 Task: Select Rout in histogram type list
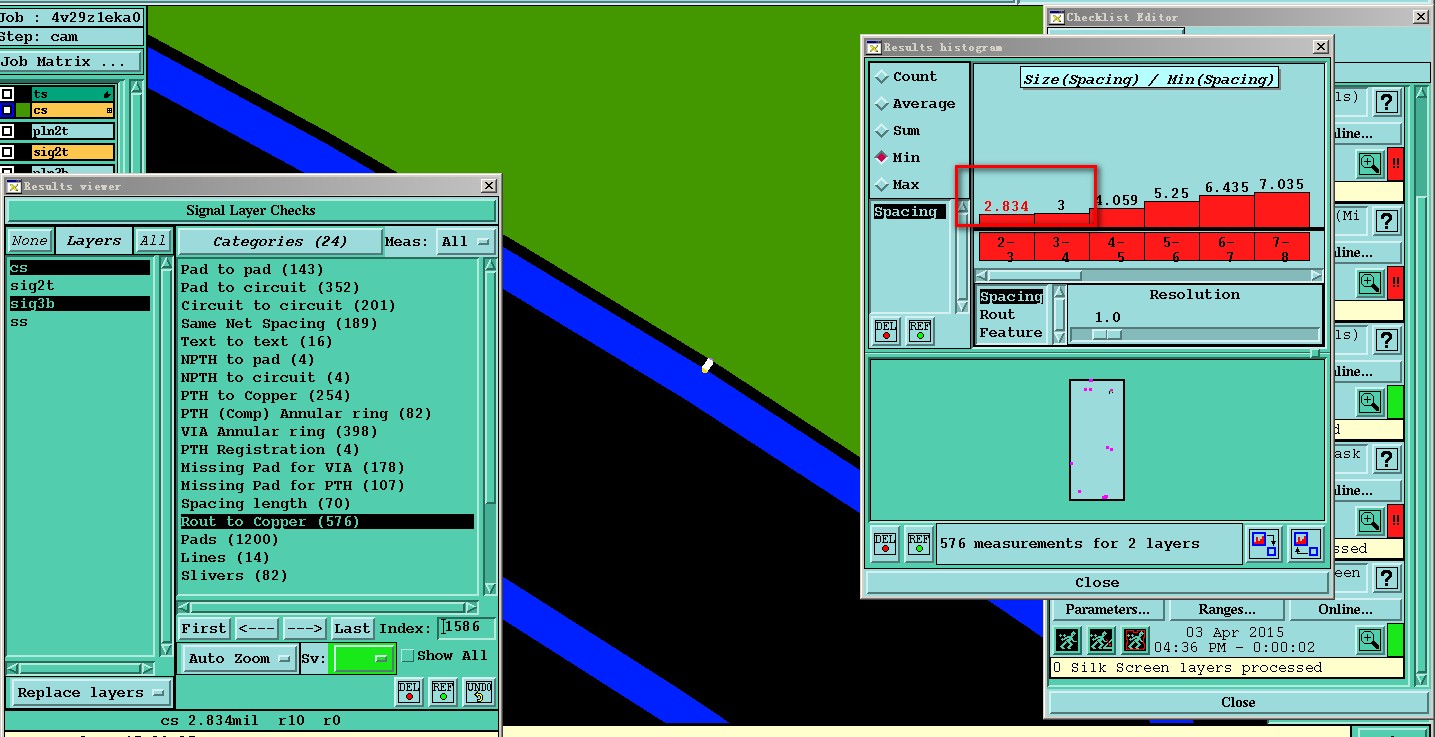tap(997, 314)
